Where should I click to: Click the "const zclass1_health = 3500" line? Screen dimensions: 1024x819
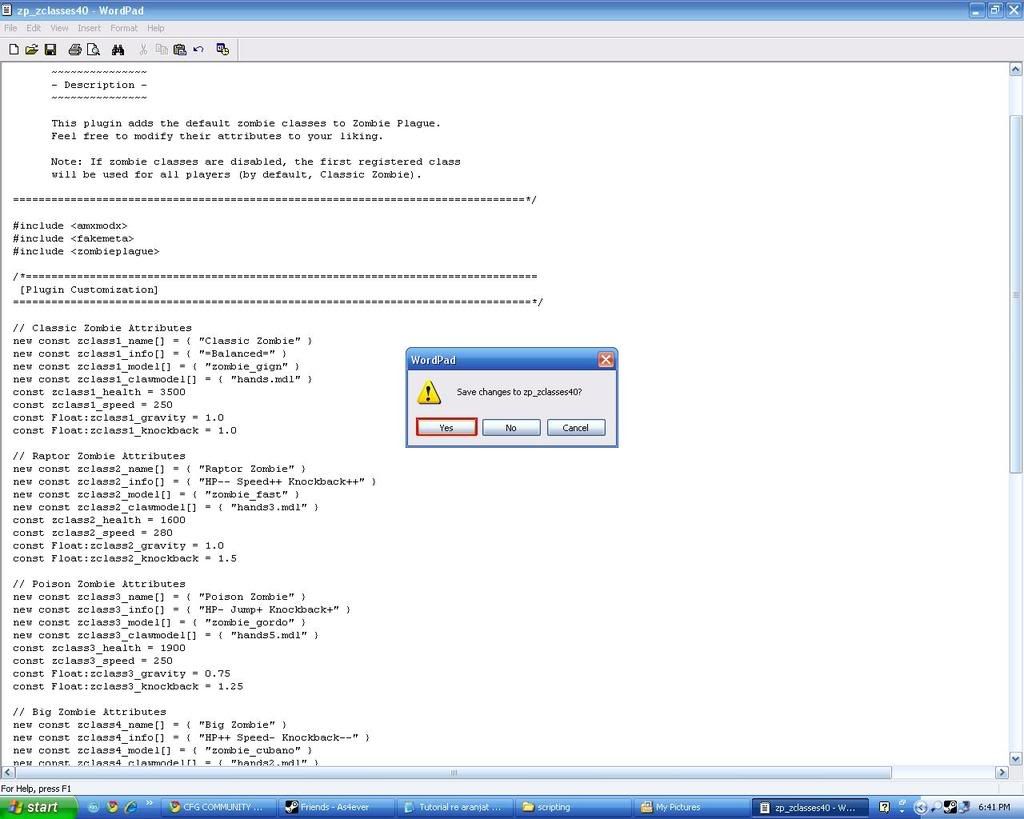click(x=99, y=392)
